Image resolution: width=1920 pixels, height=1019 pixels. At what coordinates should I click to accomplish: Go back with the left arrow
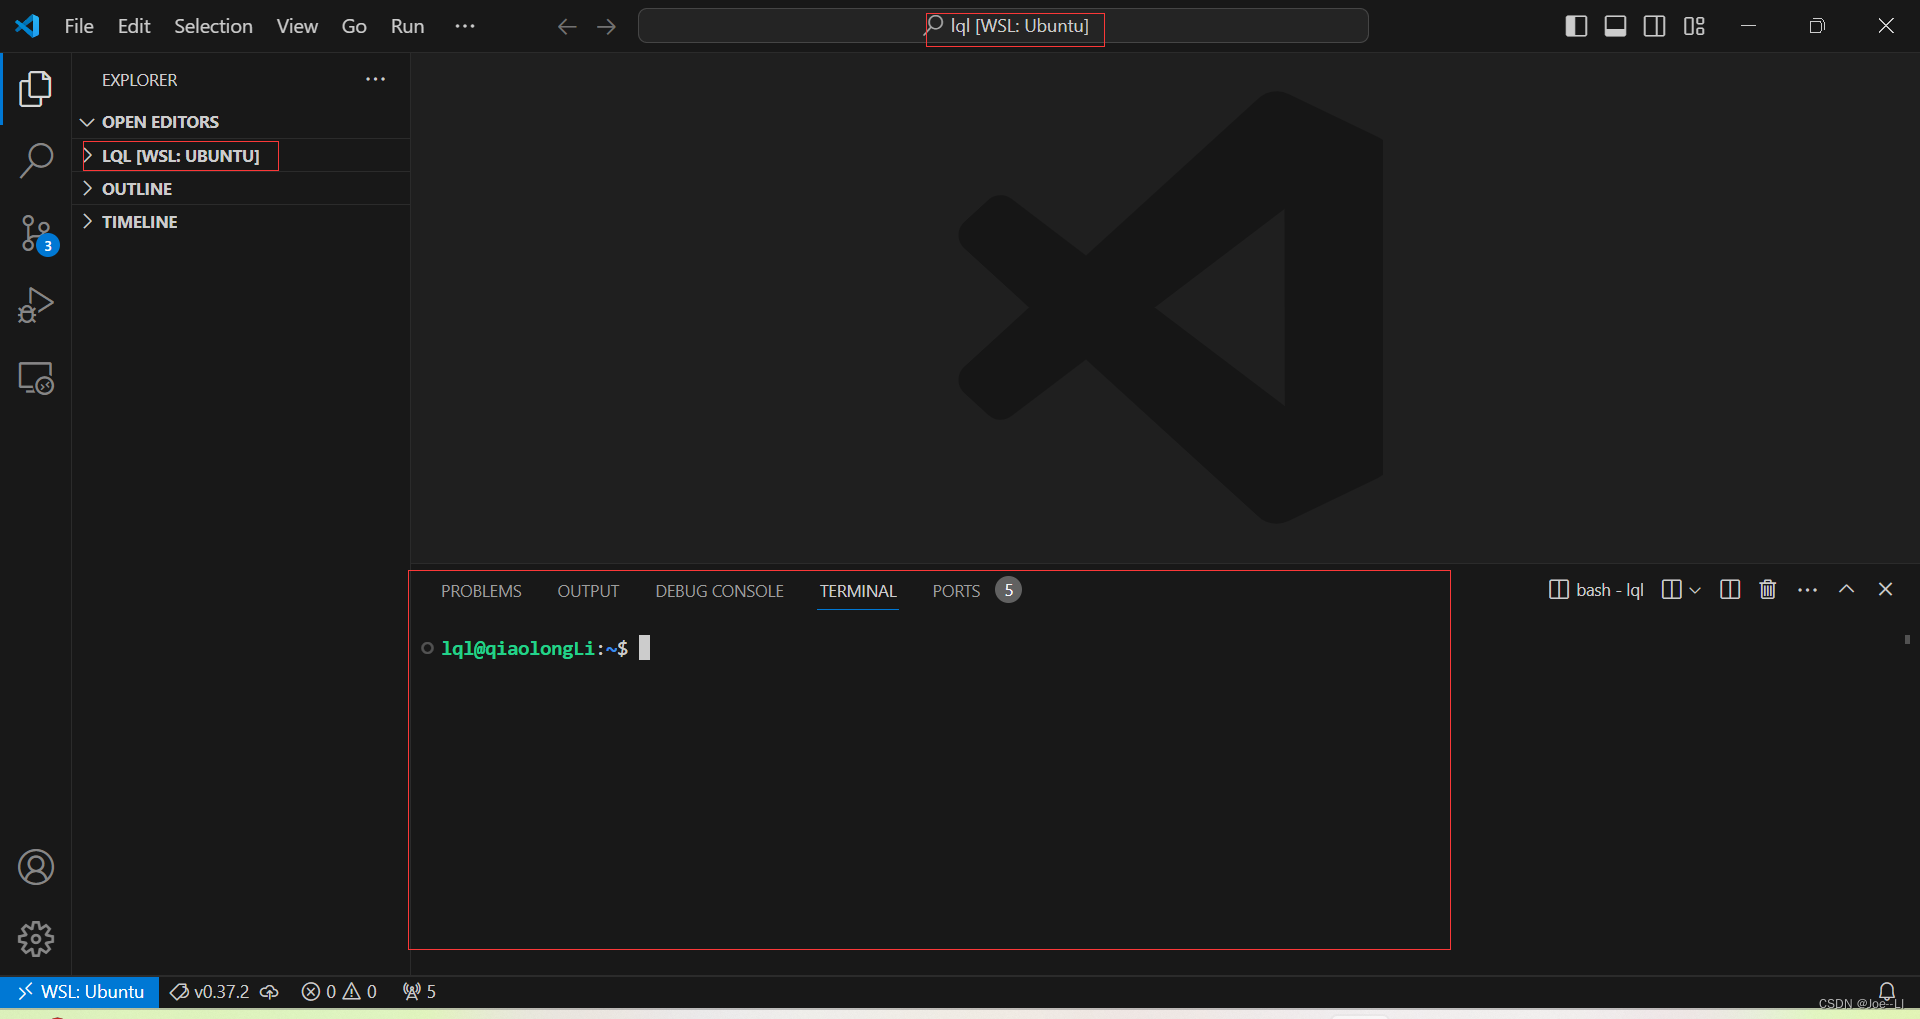click(567, 26)
